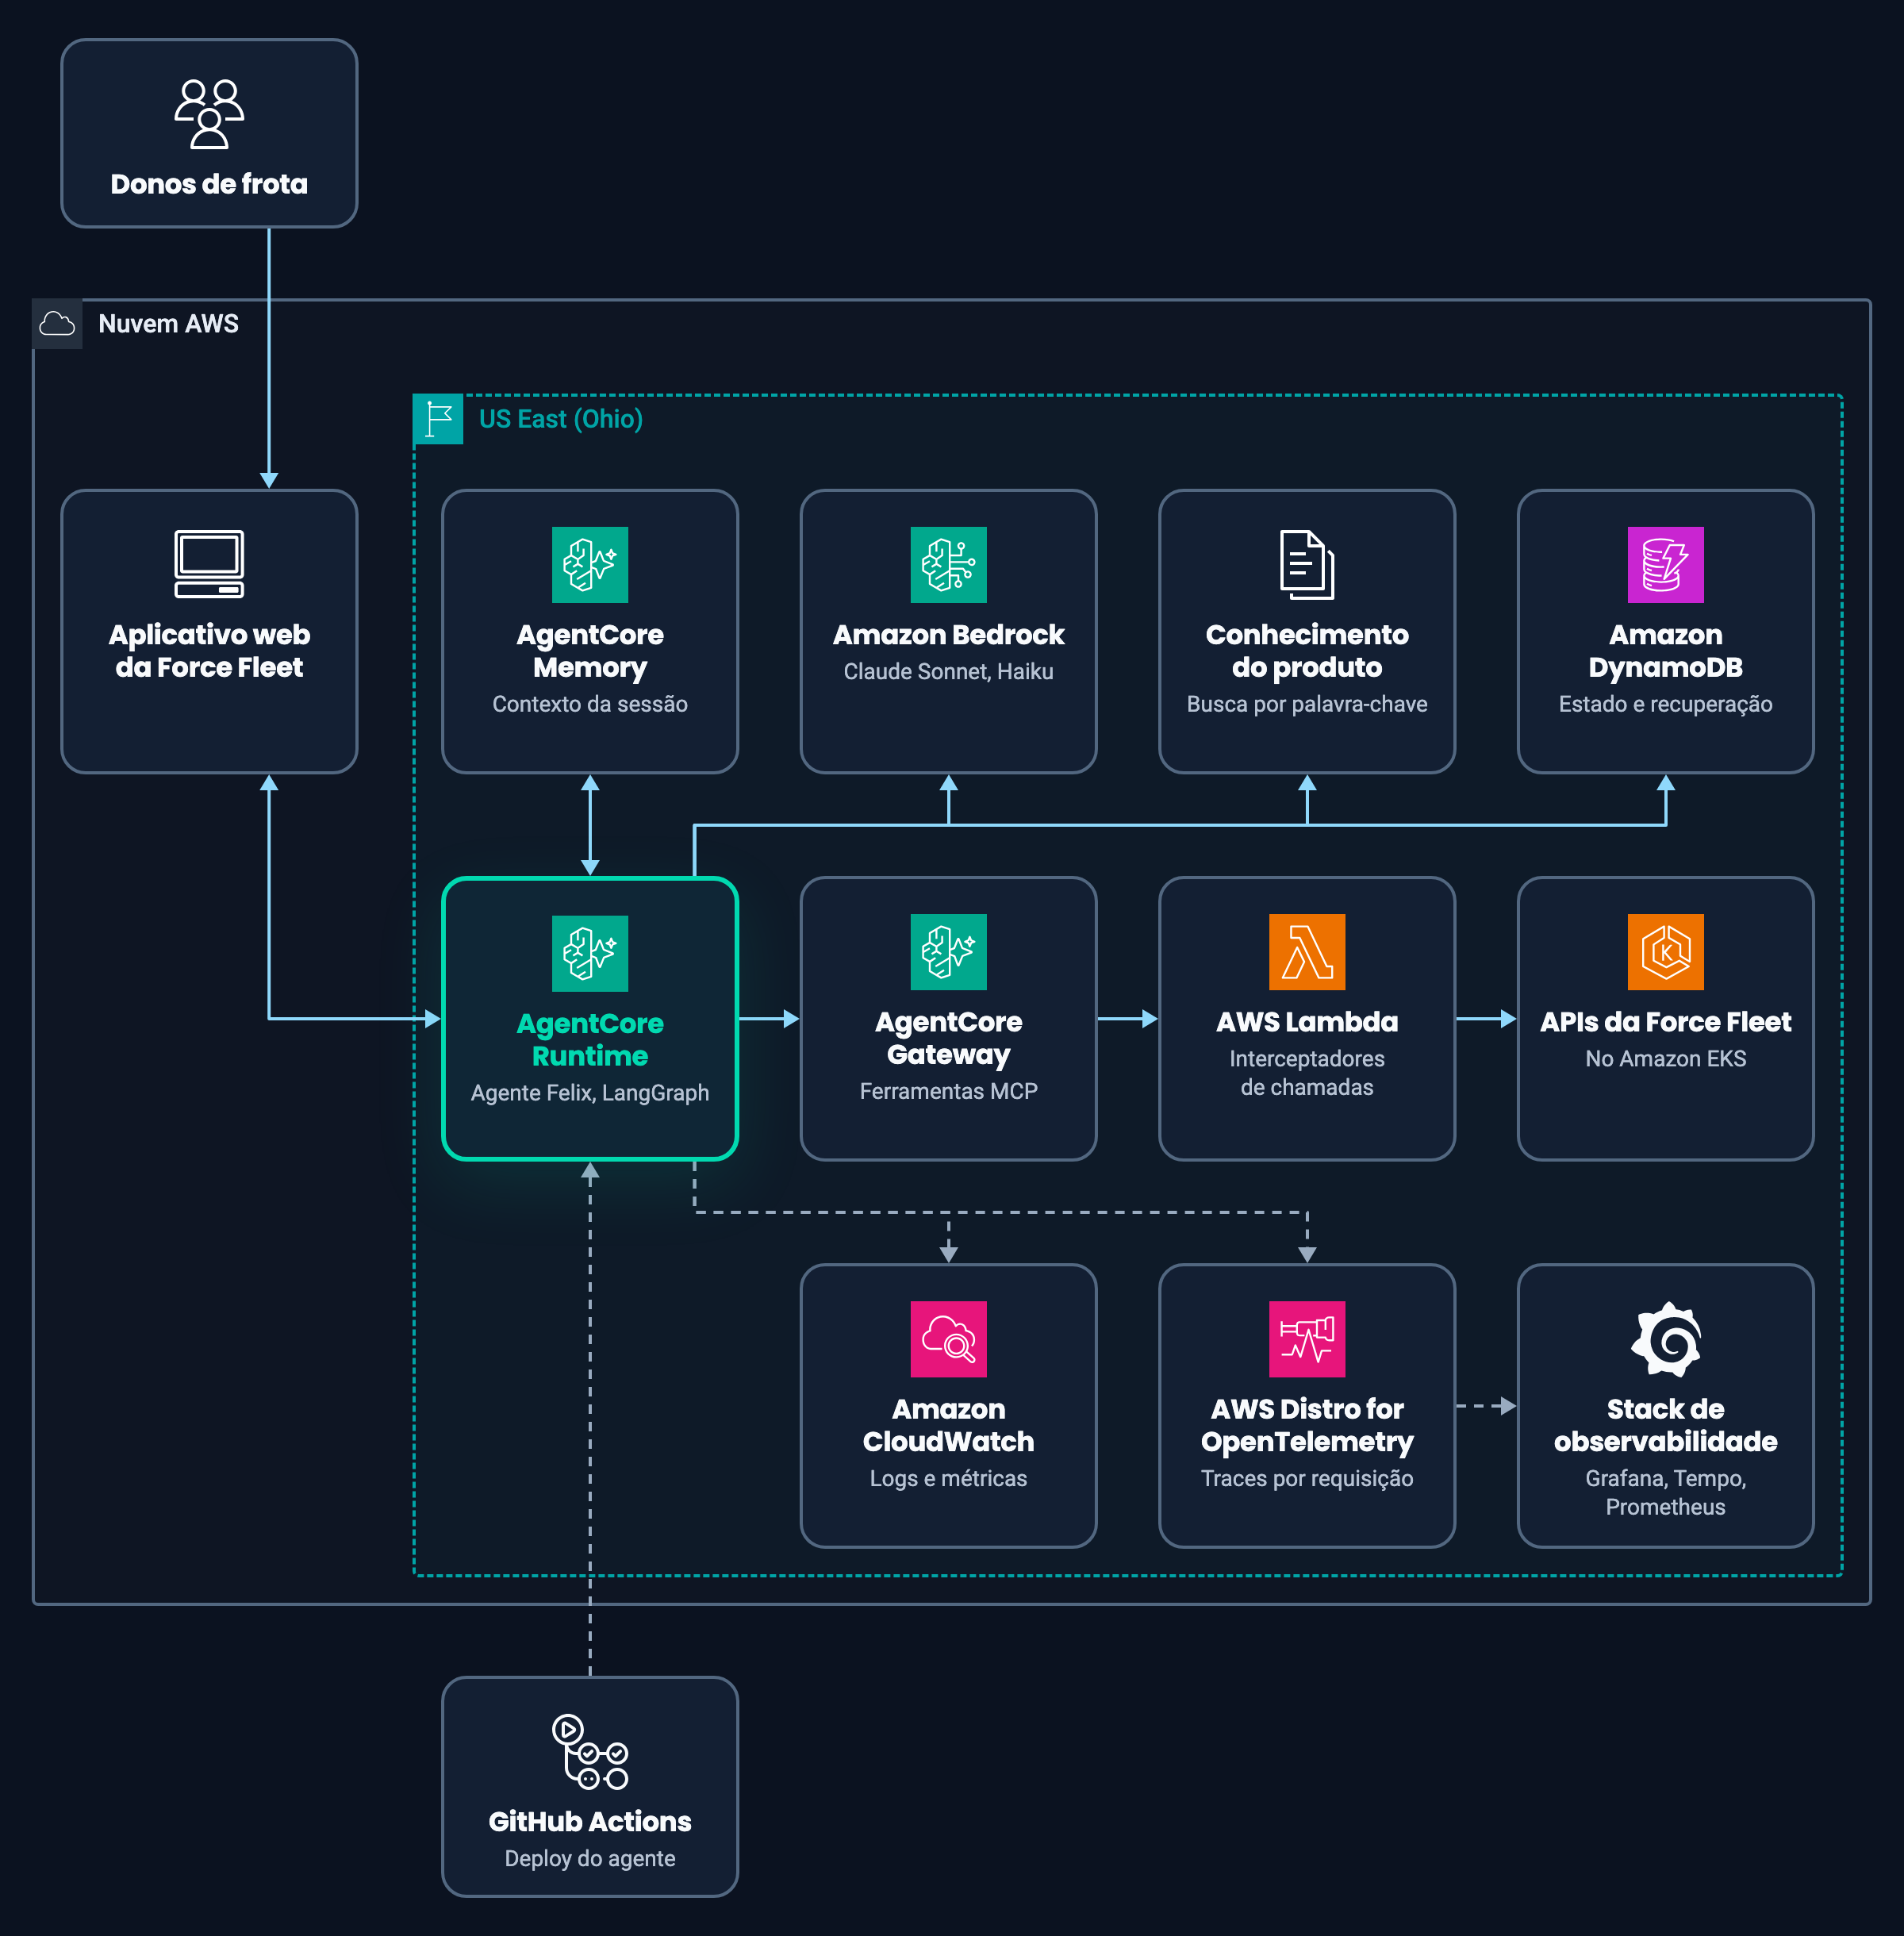
Task: Select the 'Estado e recuperação' subtitle
Action: [x=1665, y=704]
